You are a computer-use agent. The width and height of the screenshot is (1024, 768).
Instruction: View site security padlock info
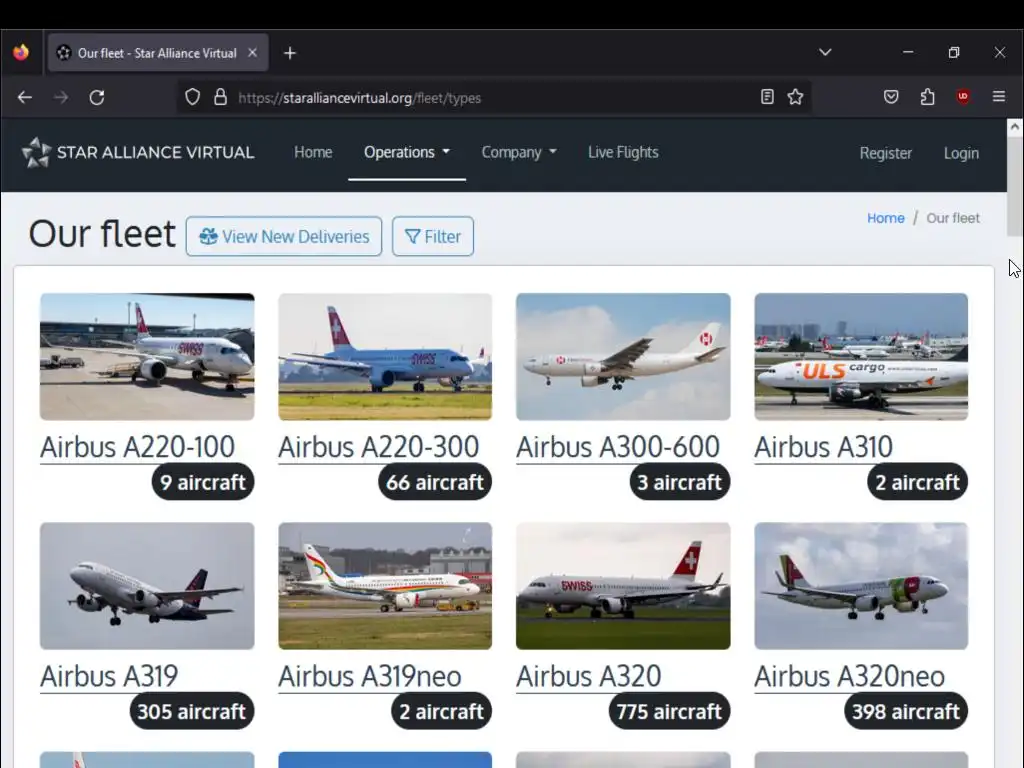pyautogui.click(x=221, y=97)
